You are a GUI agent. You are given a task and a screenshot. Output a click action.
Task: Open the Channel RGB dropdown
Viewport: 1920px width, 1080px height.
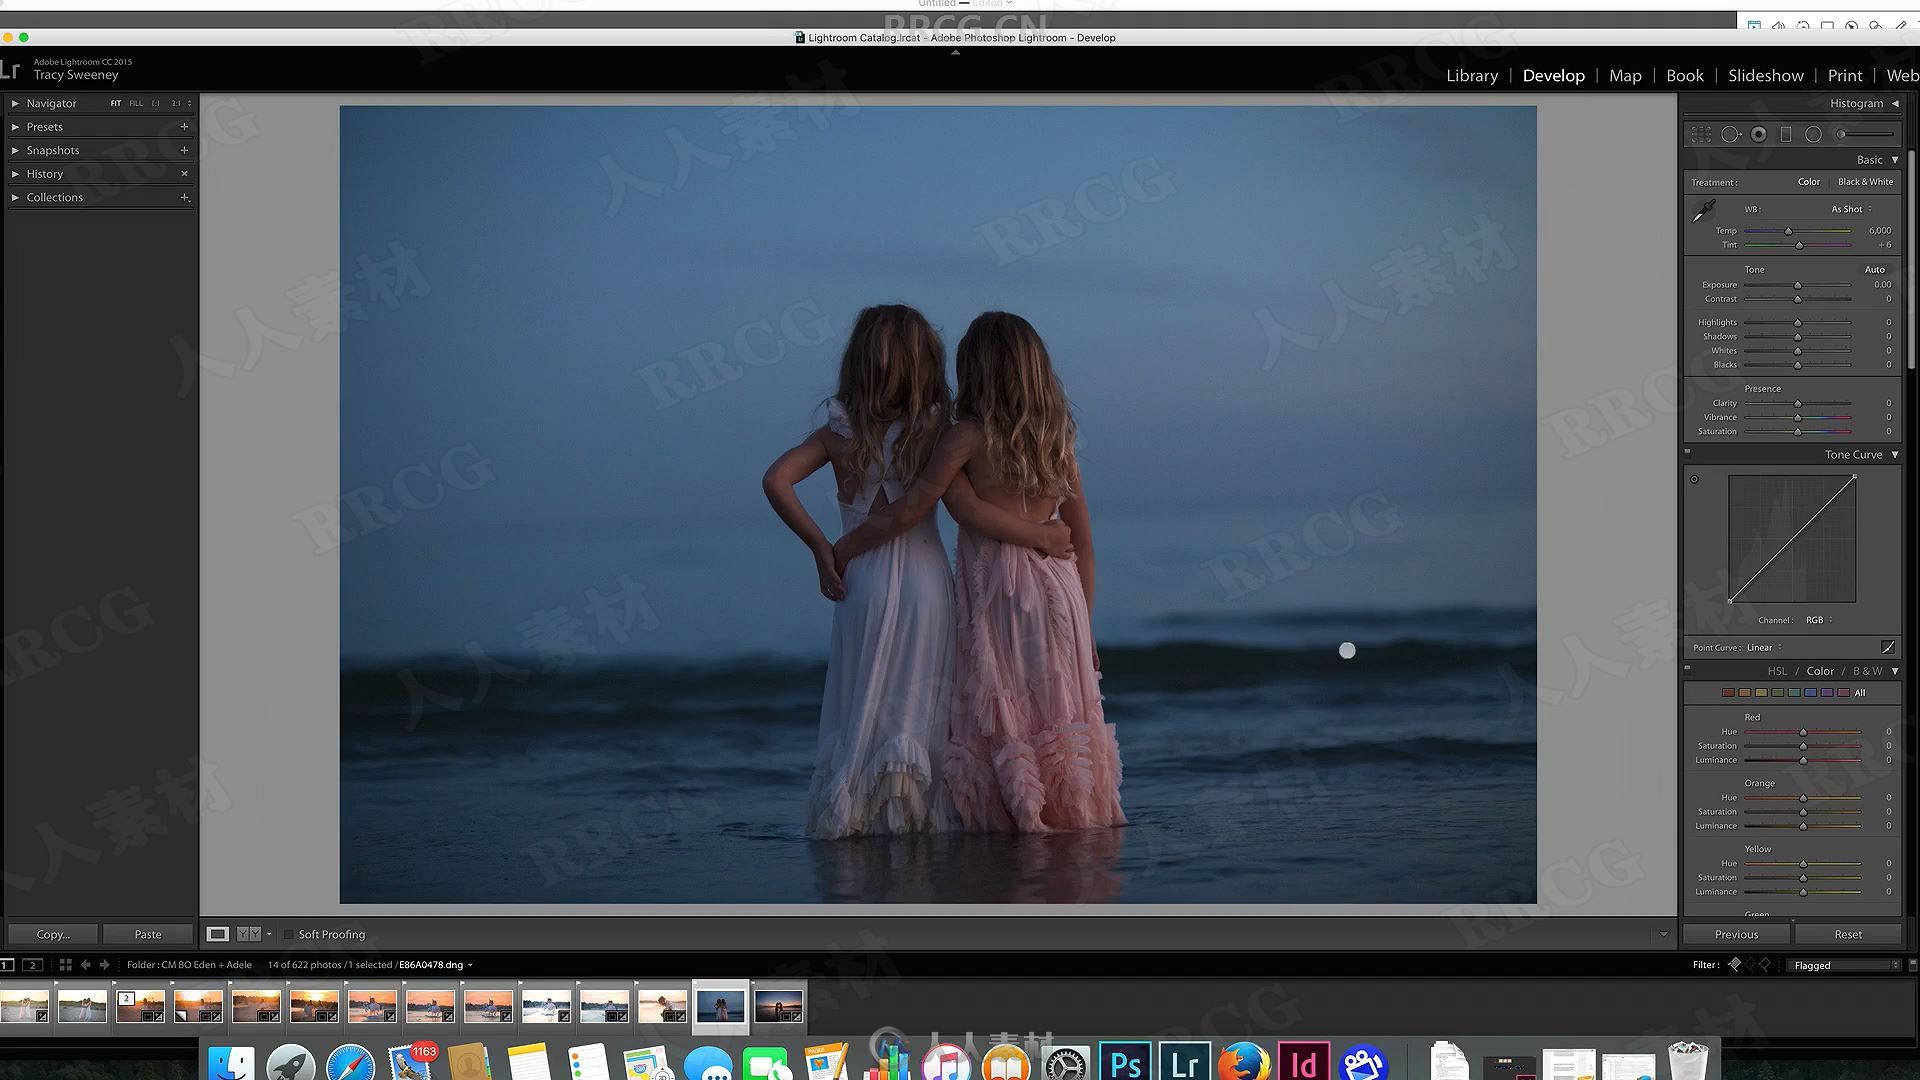1819,620
